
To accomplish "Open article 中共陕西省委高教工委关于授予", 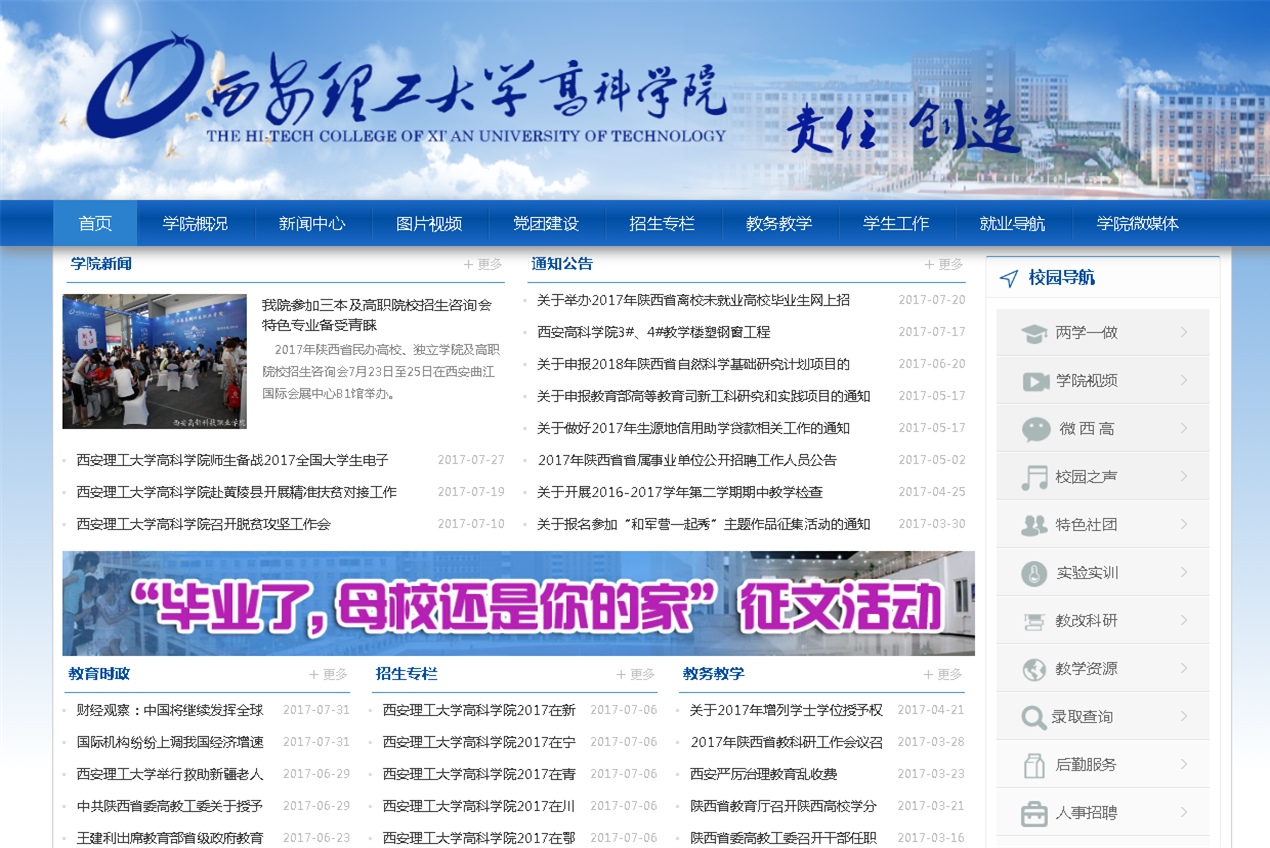I will [170, 806].
